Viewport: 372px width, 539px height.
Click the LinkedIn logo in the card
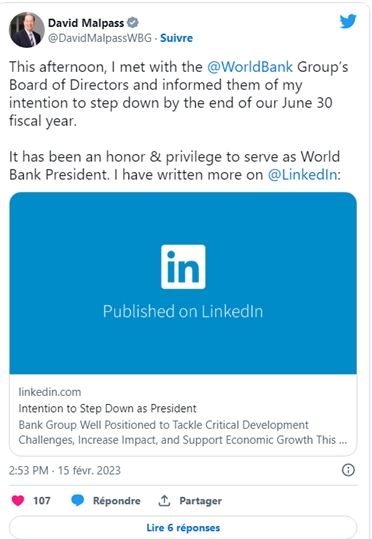click(x=183, y=267)
